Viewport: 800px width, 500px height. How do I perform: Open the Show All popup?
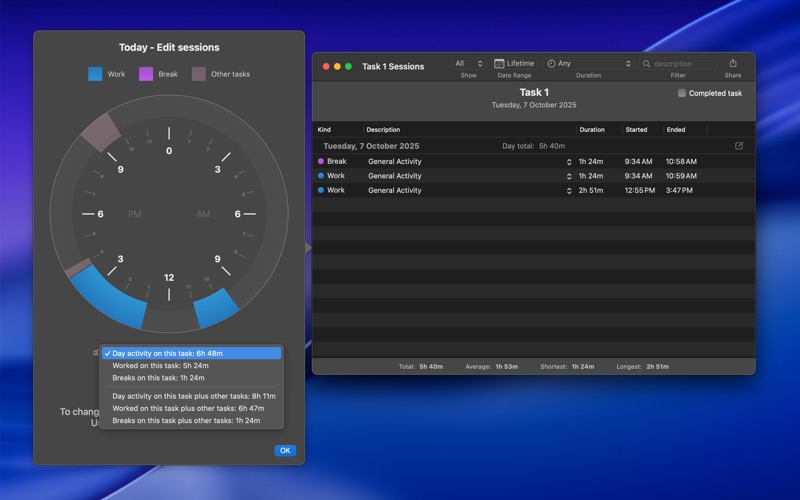468,63
